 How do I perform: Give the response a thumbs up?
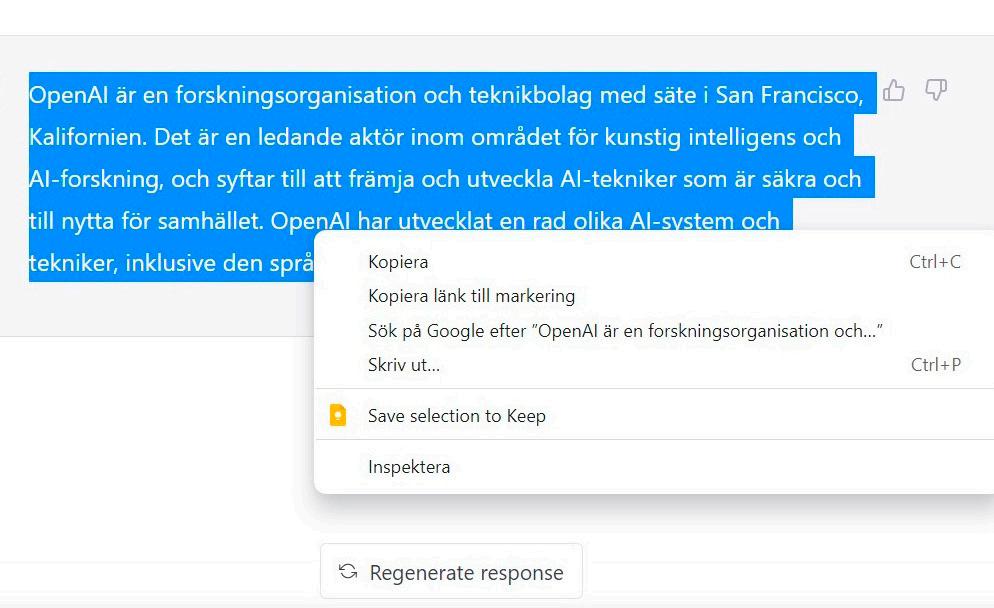pyautogui.click(x=894, y=91)
